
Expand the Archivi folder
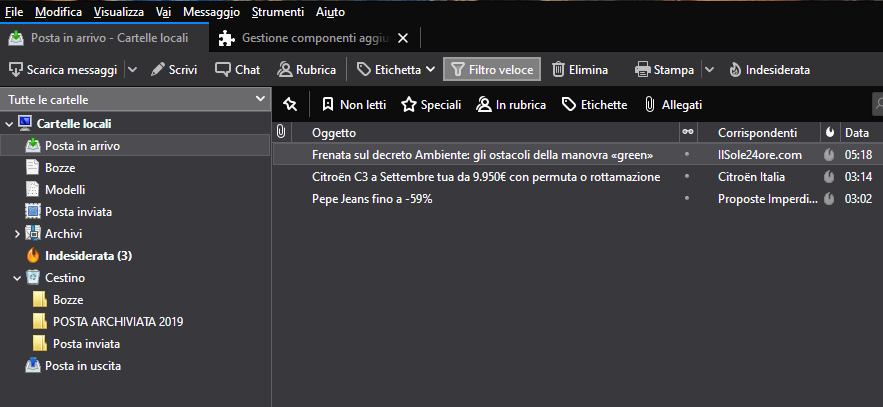point(17,234)
